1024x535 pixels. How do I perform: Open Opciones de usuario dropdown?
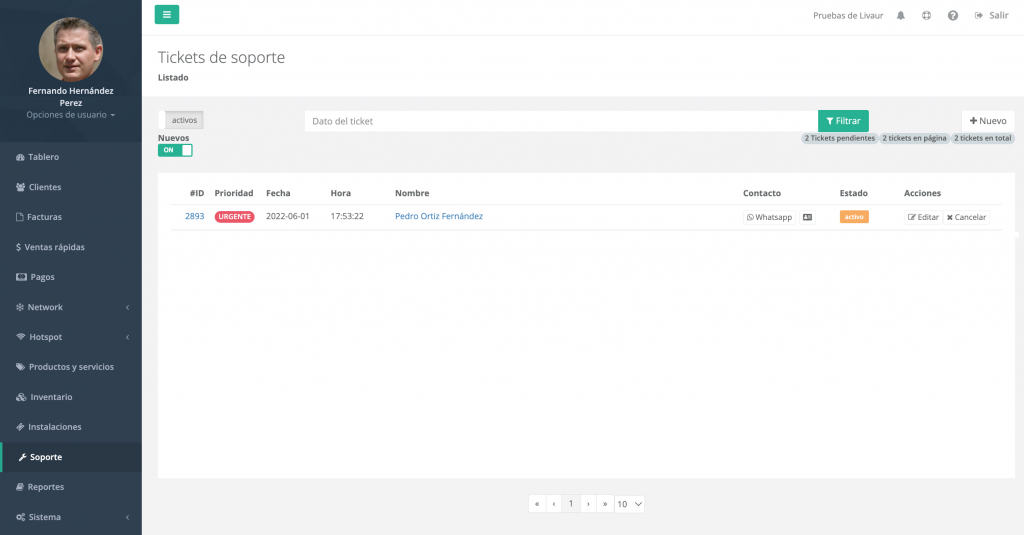click(70, 115)
